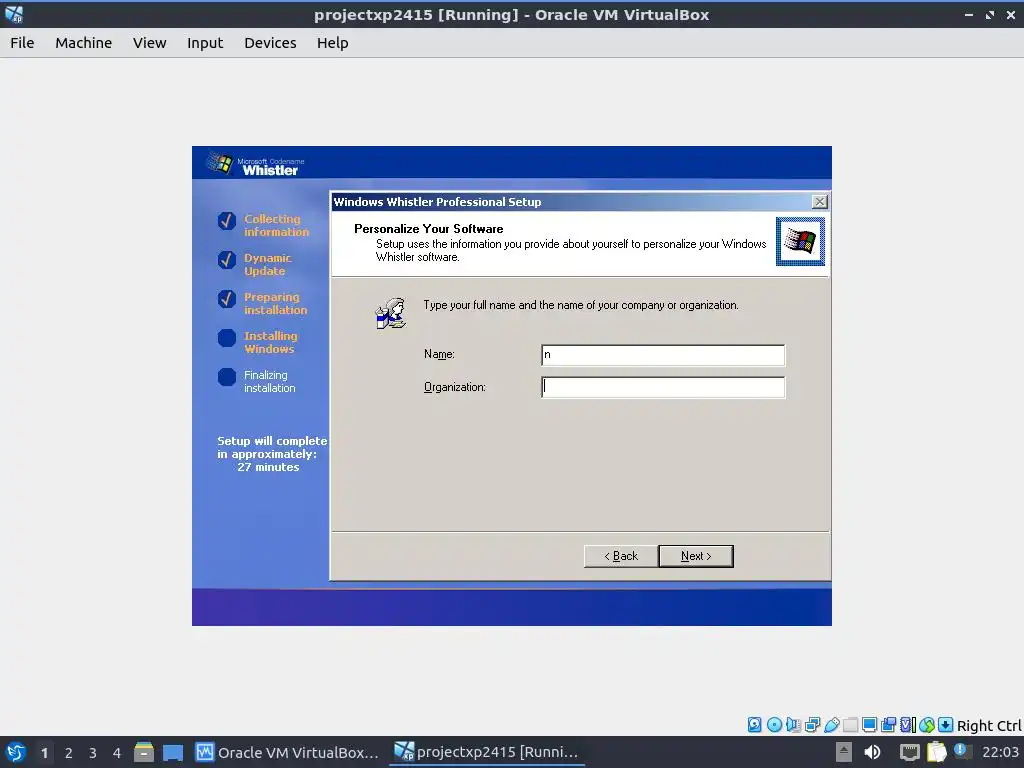Click the shared folders status icon
Screen dimensions: 1024x768
[x=850, y=724]
